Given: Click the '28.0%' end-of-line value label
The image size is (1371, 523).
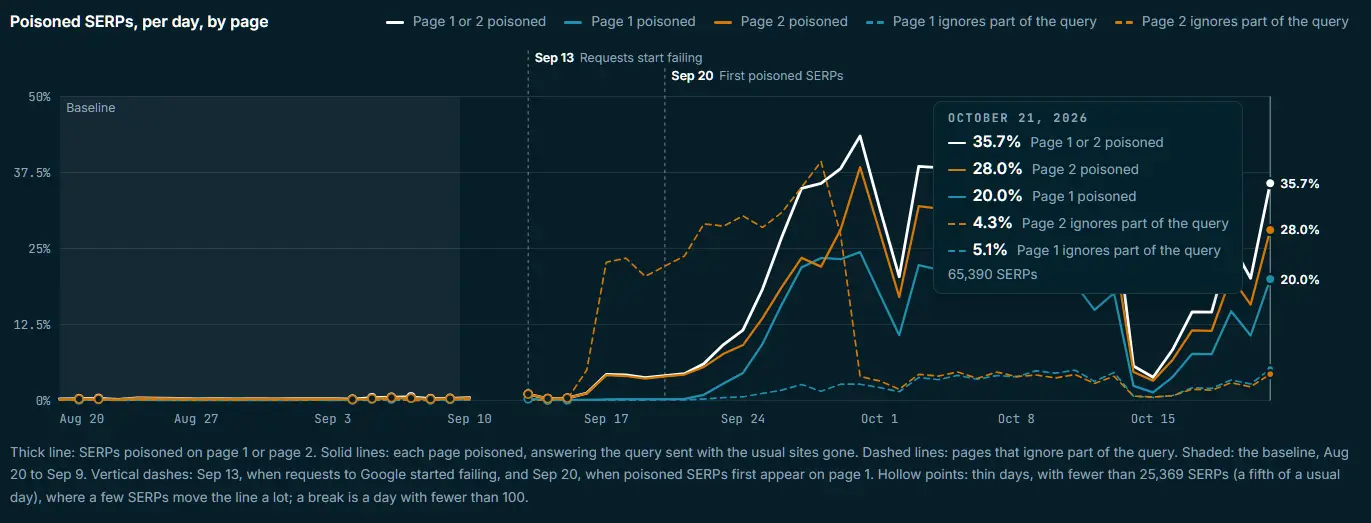Looking at the screenshot, I should point(1300,230).
